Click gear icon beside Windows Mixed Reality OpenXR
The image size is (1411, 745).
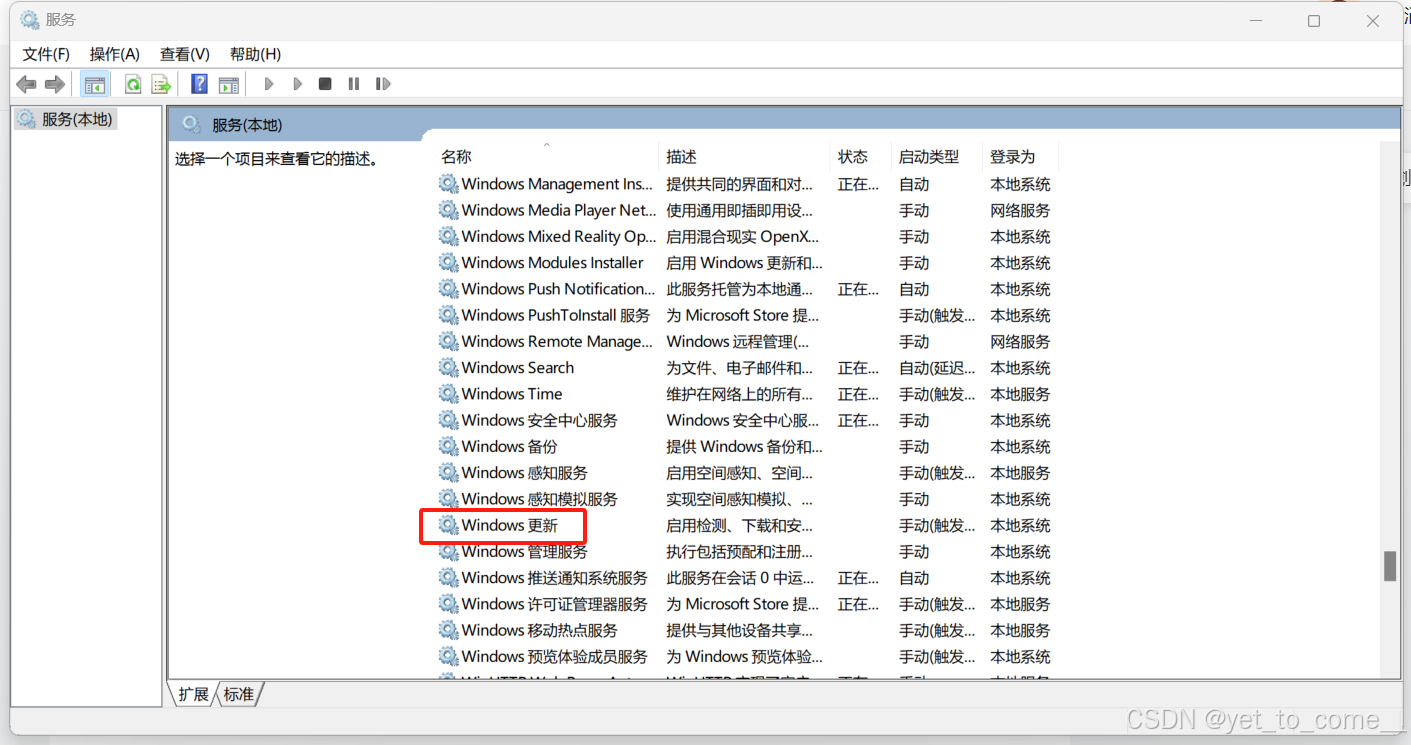[448, 236]
